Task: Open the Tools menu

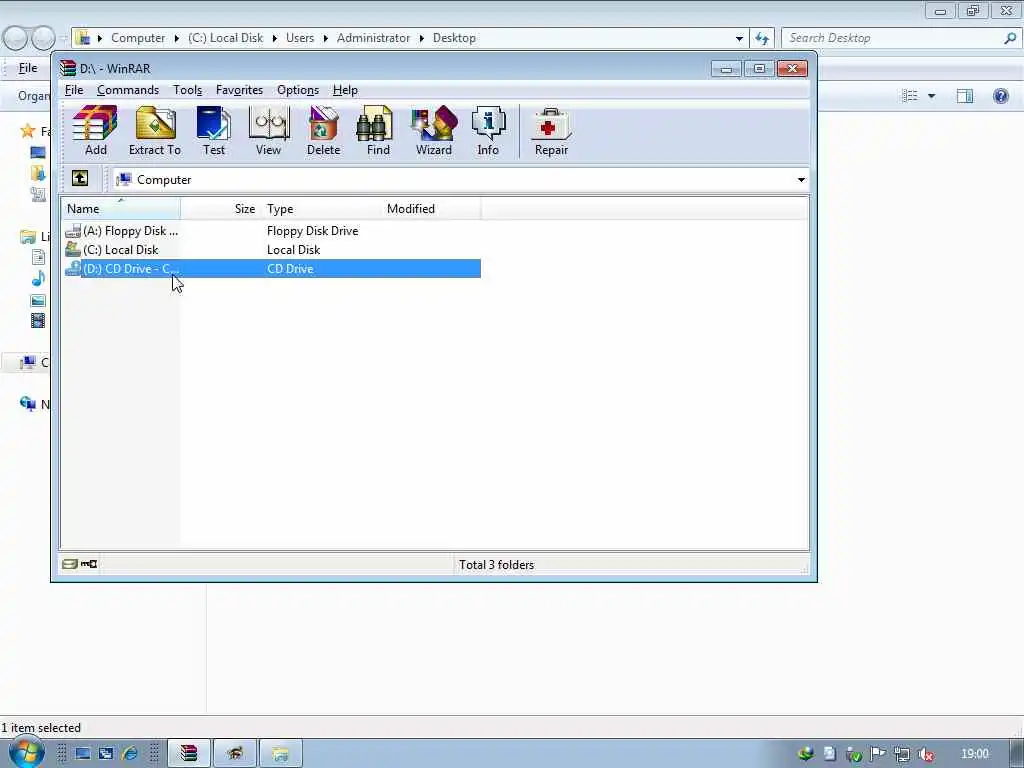Action: click(x=187, y=90)
